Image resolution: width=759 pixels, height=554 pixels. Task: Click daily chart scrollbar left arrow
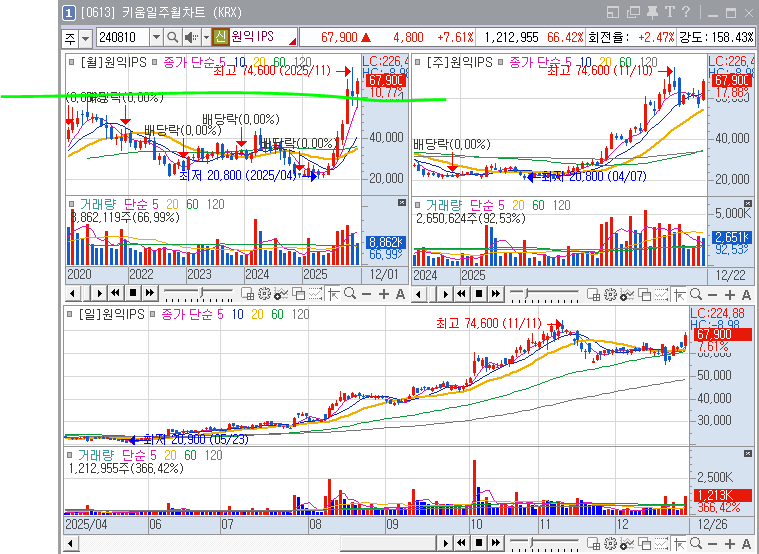[71, 543]
